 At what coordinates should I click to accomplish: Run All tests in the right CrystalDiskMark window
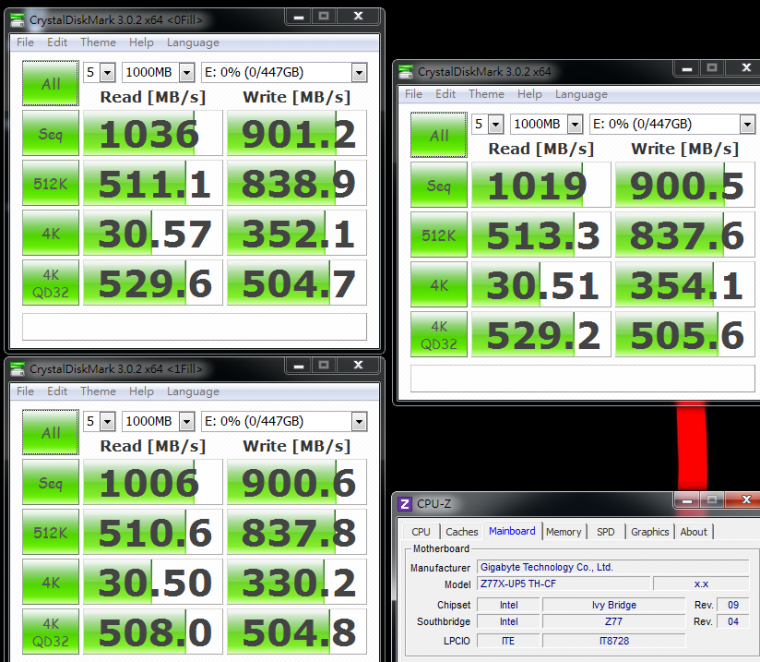click(439, 135)
